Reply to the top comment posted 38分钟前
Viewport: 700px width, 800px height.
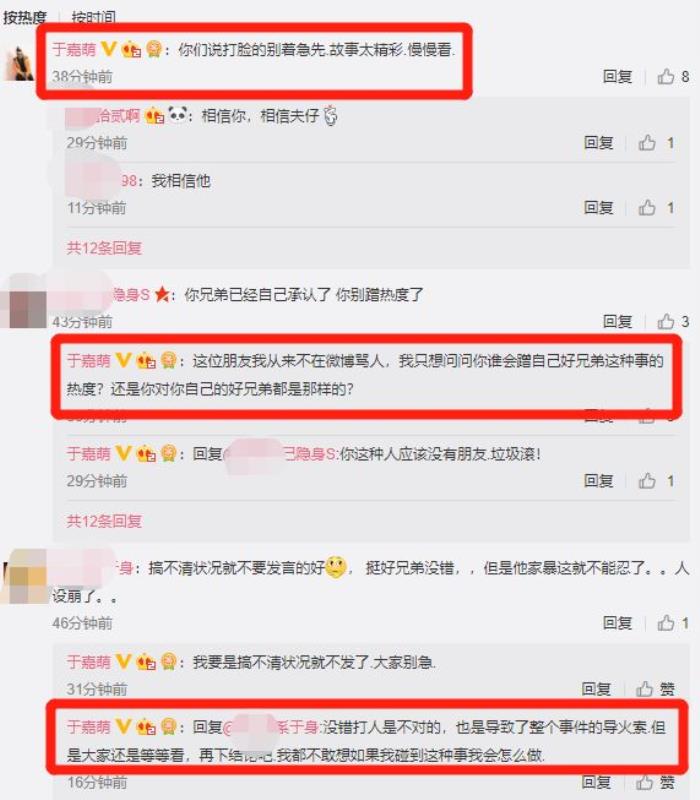click(617, 77)
